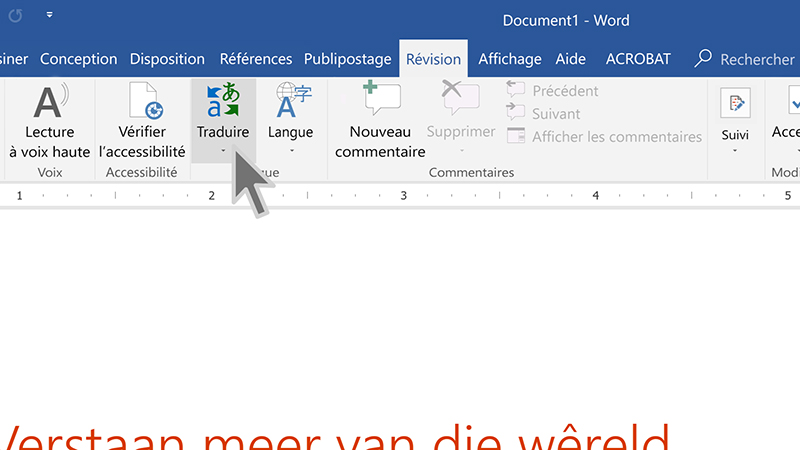The height and width of the screenshot is (450, 800).
Task: Click the search magnifier icon
Action: tap(703, 58)
